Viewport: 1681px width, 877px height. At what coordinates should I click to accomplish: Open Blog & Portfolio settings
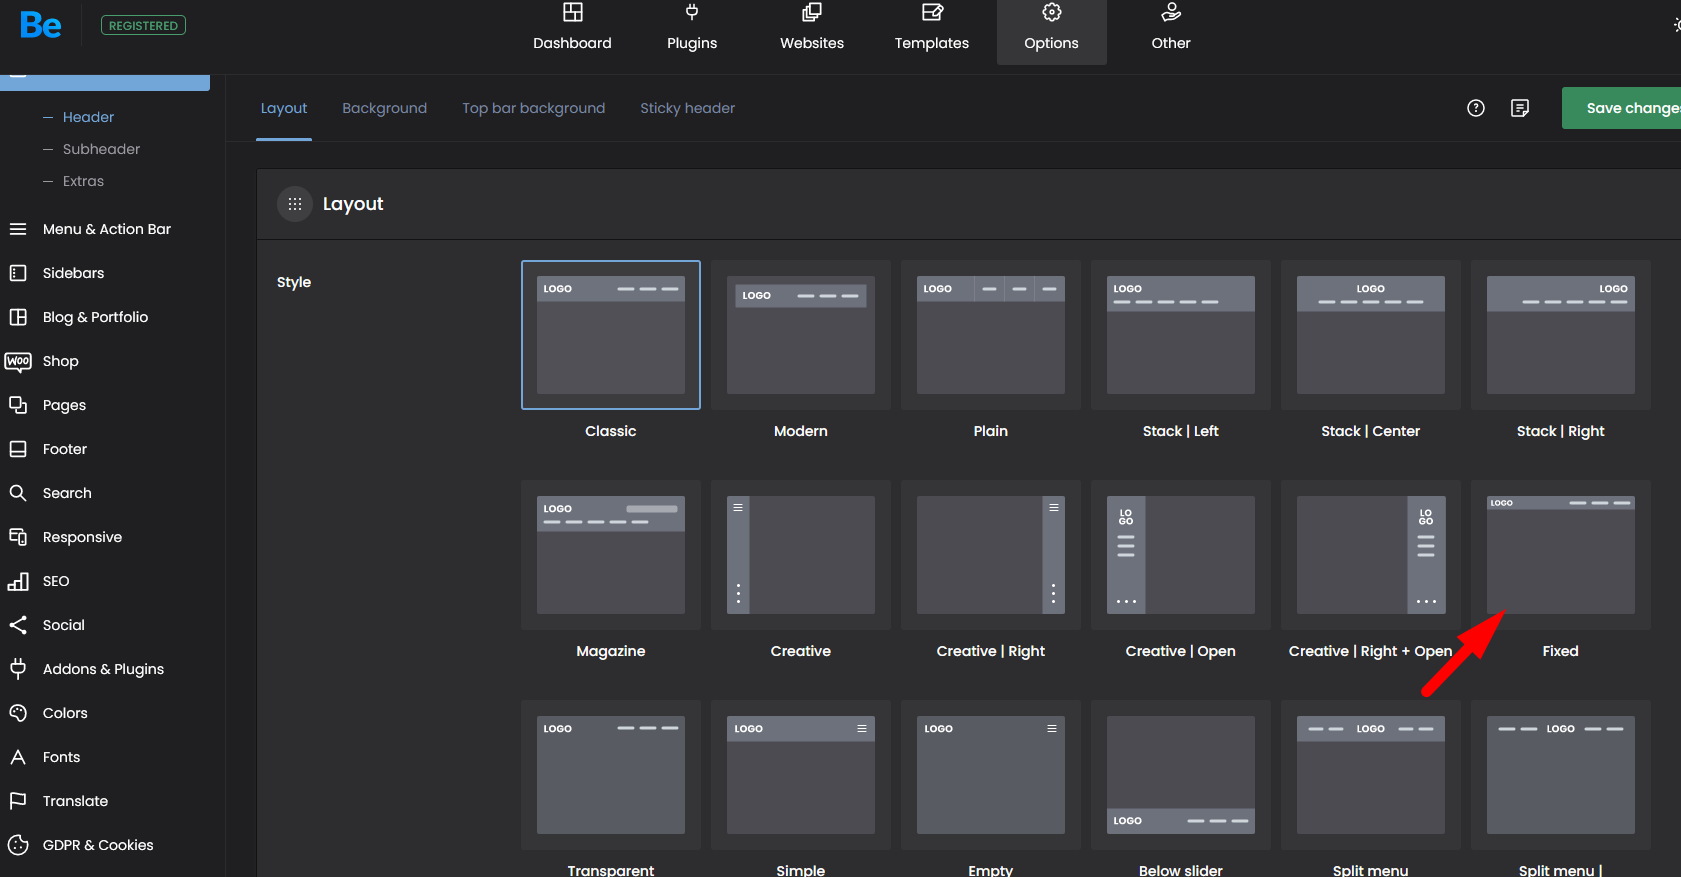95,317
